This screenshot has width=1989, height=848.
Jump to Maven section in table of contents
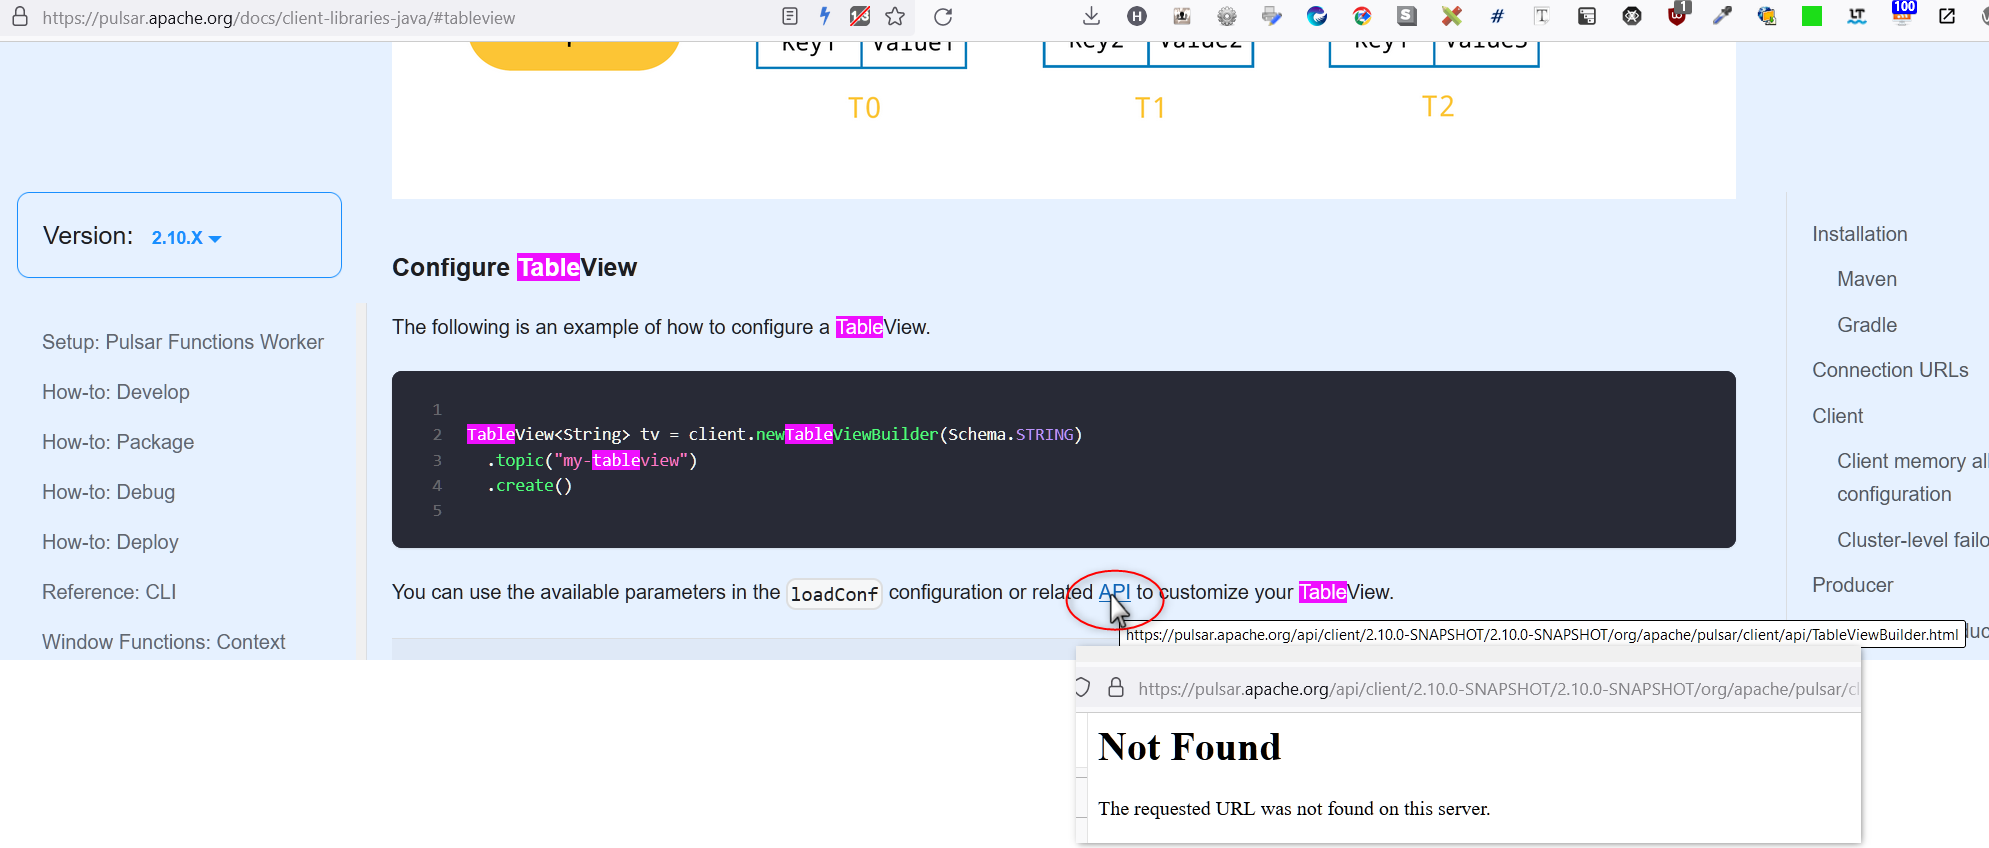click(1867, 279)
